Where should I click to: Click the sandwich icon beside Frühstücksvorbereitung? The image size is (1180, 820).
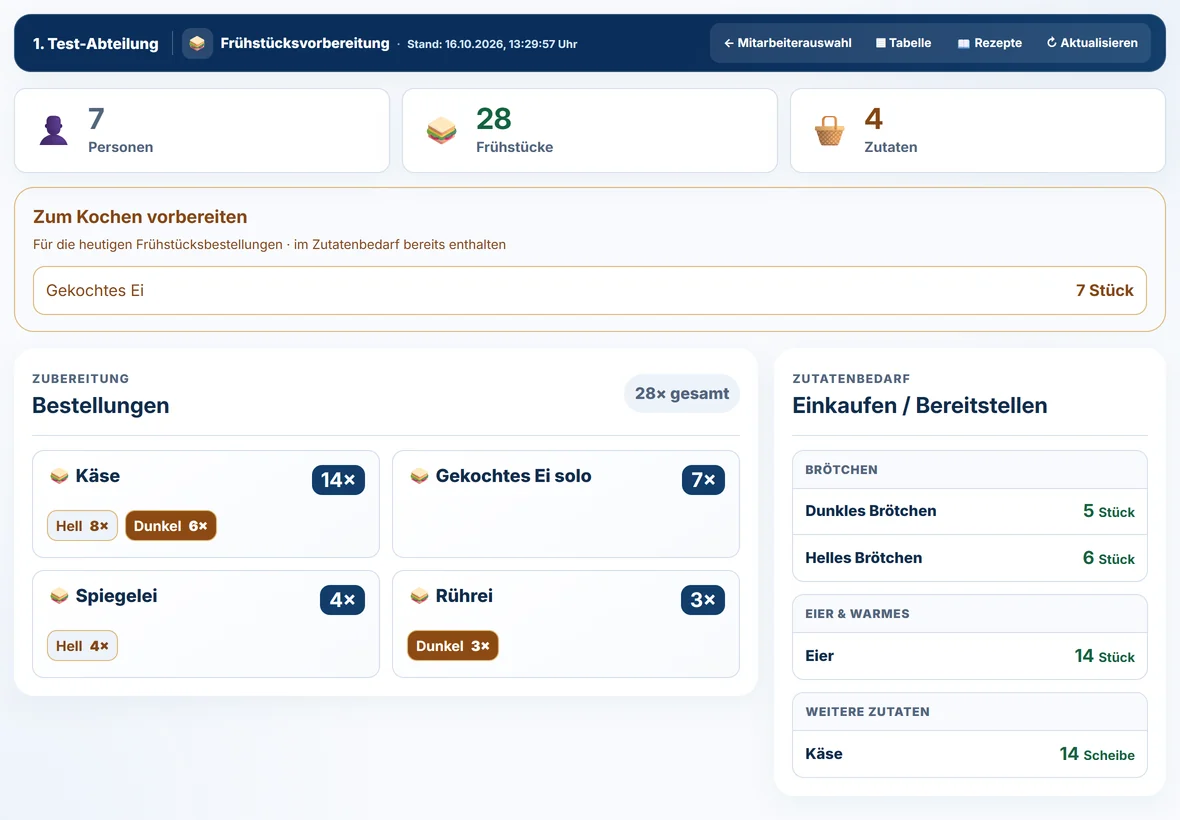tap(197, 44)
